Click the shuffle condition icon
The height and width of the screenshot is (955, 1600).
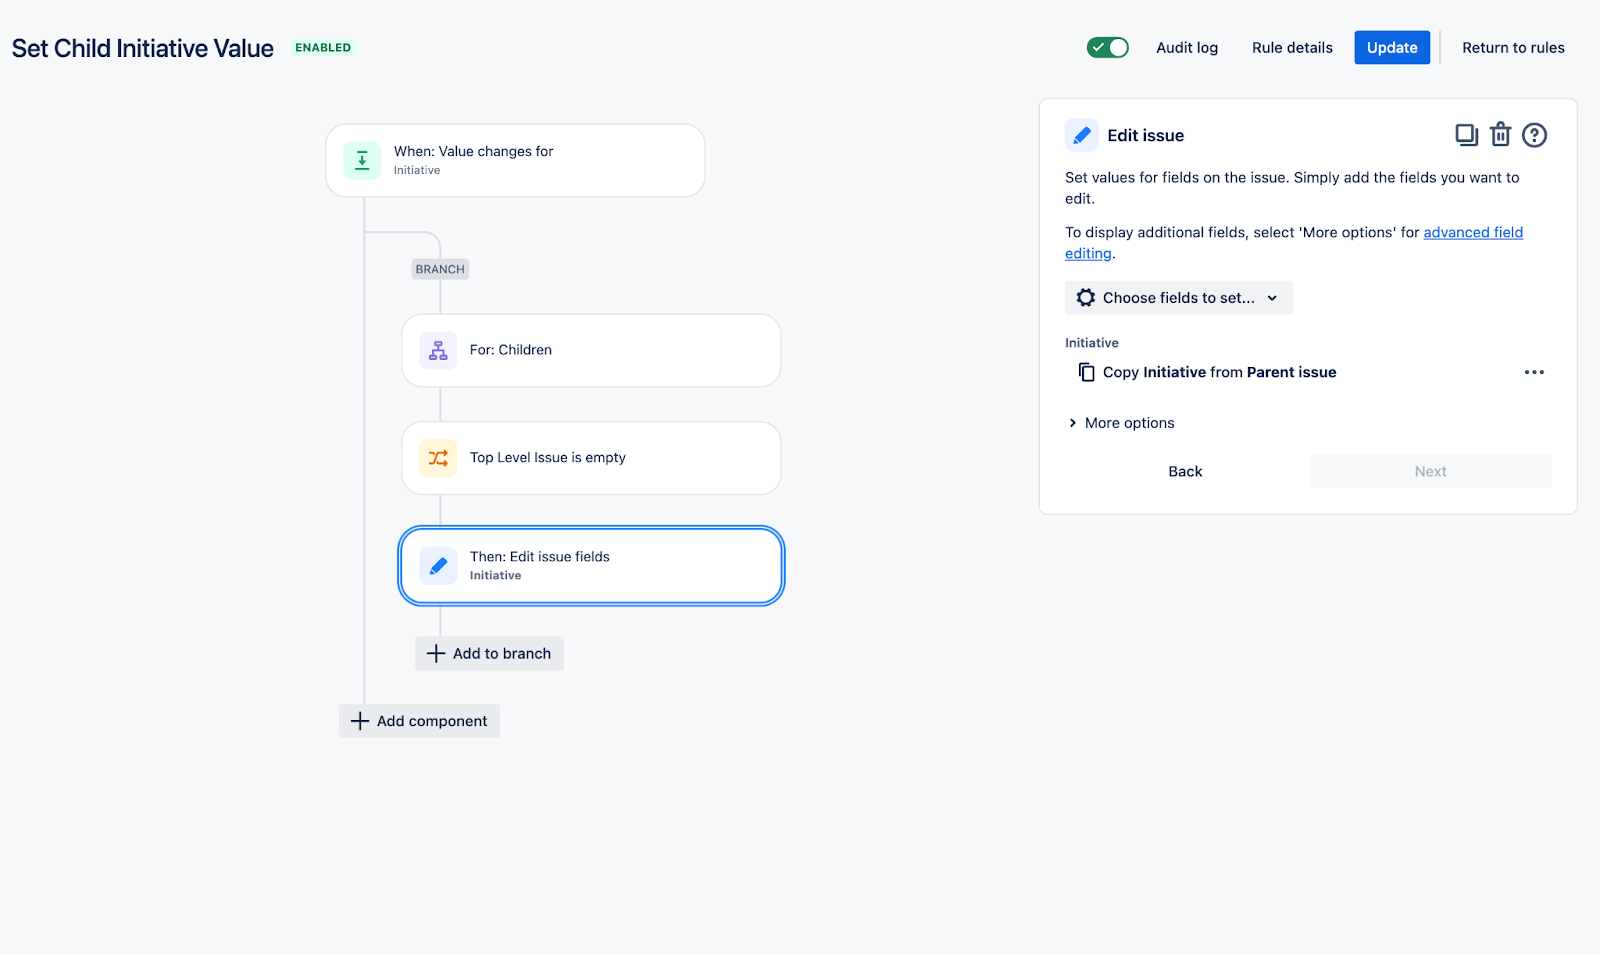[438, 458]
